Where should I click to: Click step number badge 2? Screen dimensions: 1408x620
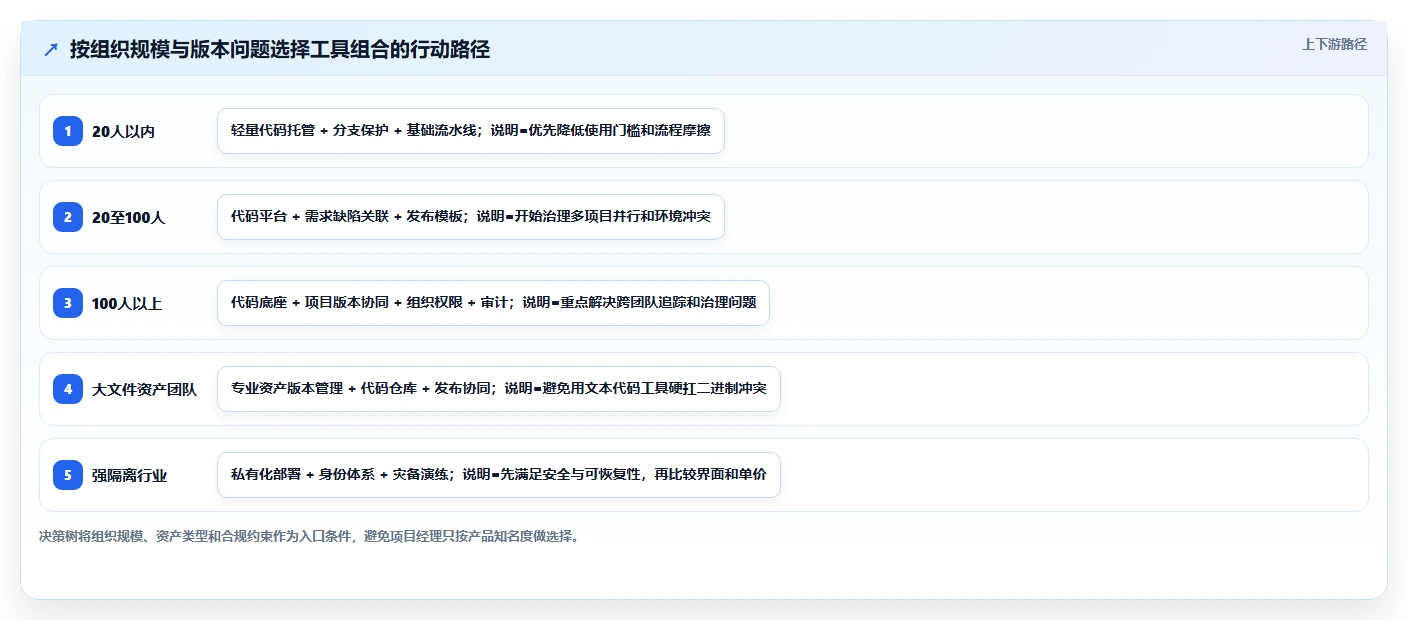(x=68, y=217)
